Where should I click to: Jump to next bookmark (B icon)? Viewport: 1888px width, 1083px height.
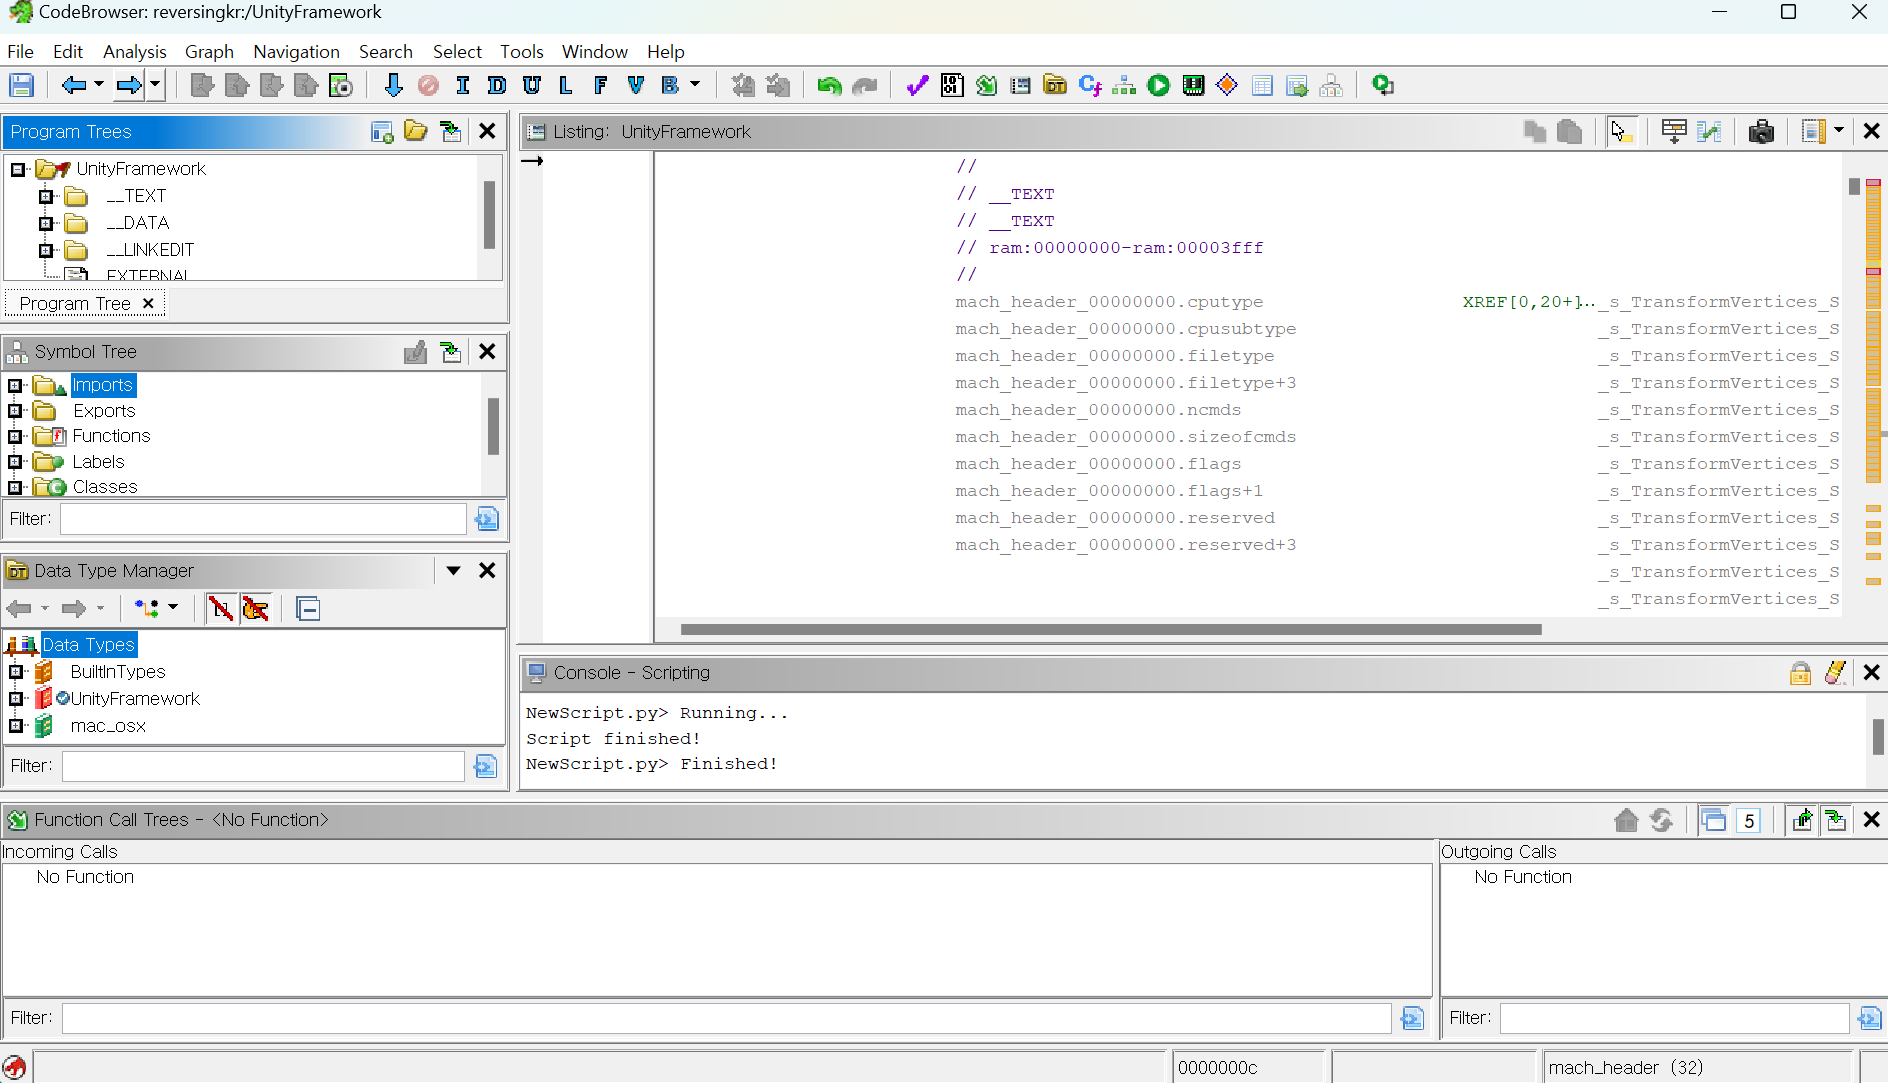click(x=669, y=86)
